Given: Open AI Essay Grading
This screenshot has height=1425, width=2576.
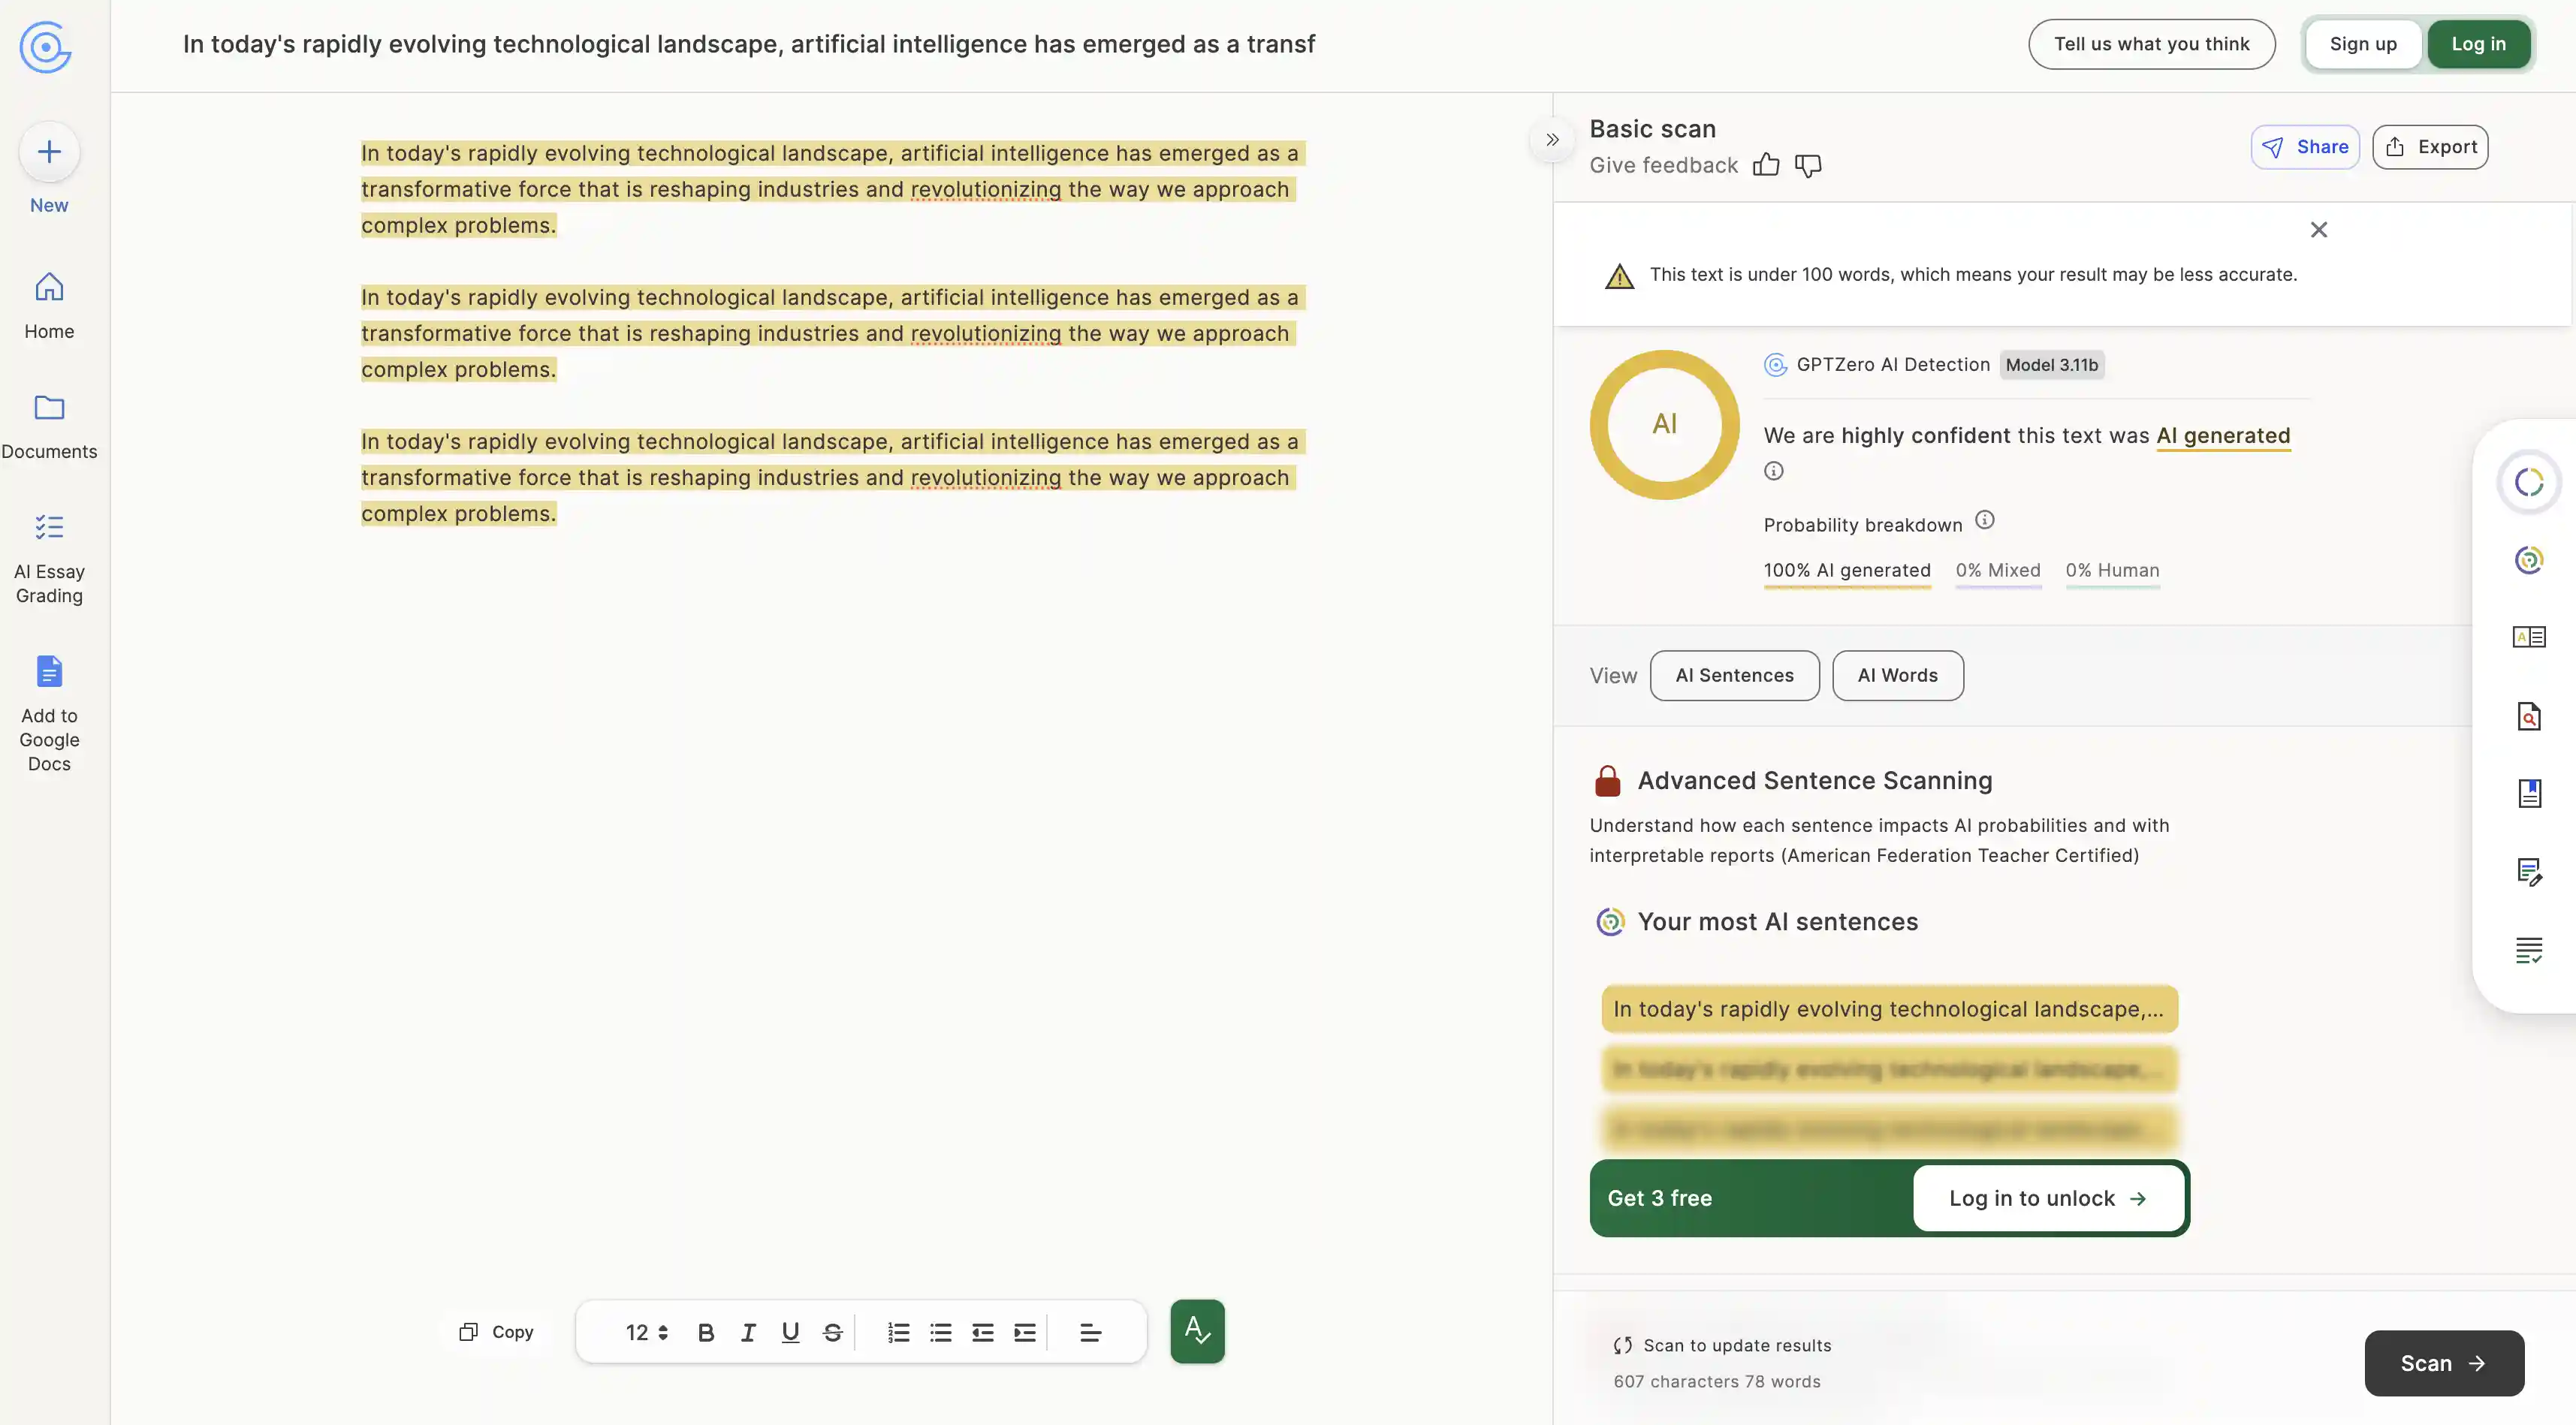Looking at the screenshot, I should click(x=49, y=558).
